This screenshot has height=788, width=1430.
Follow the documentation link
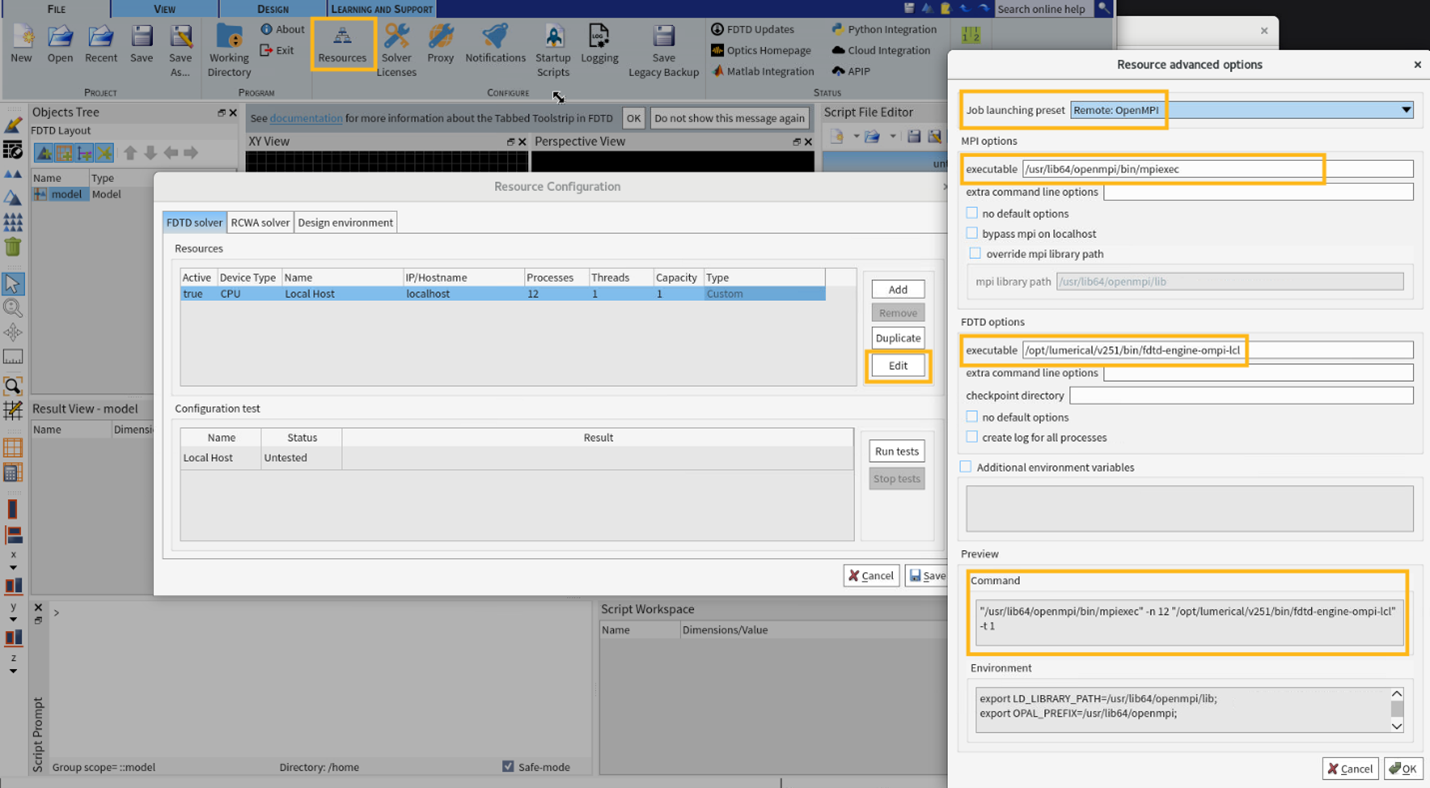tap(306, 118)
